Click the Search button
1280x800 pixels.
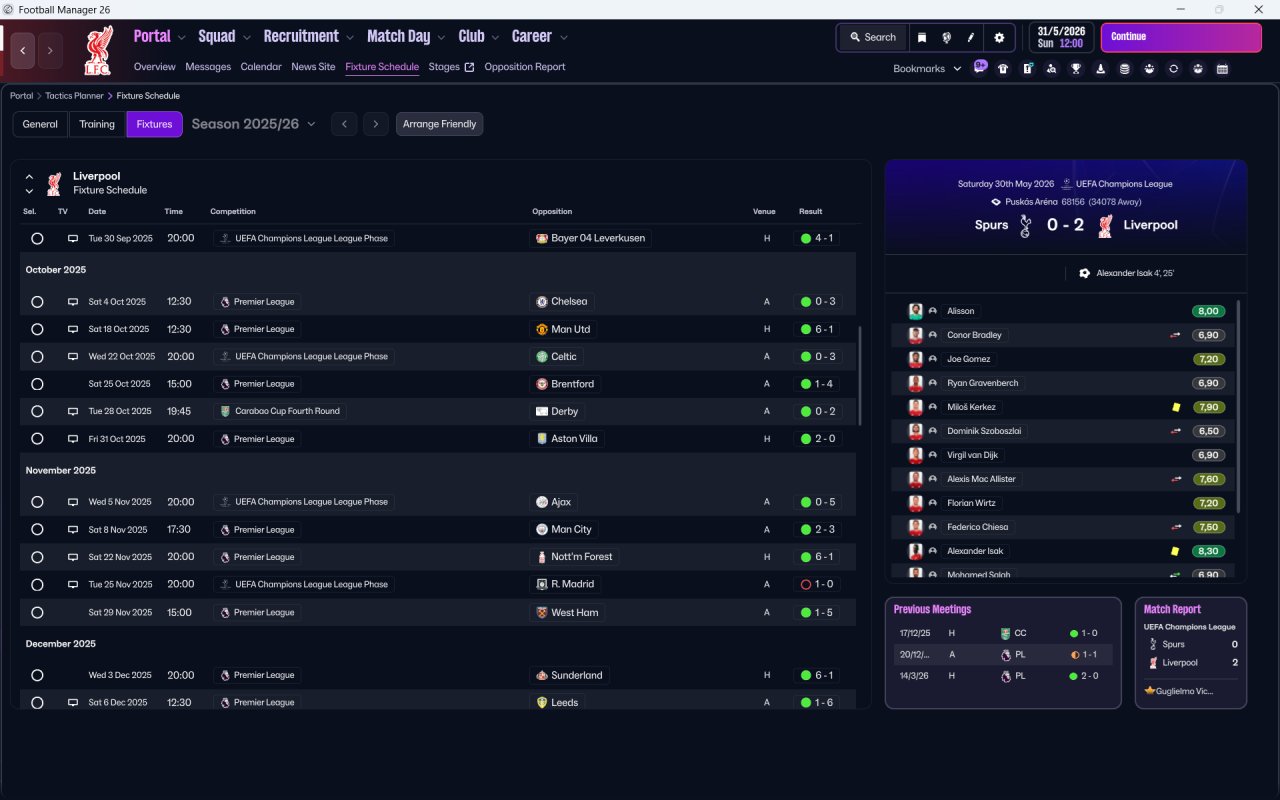click(872, 38)
